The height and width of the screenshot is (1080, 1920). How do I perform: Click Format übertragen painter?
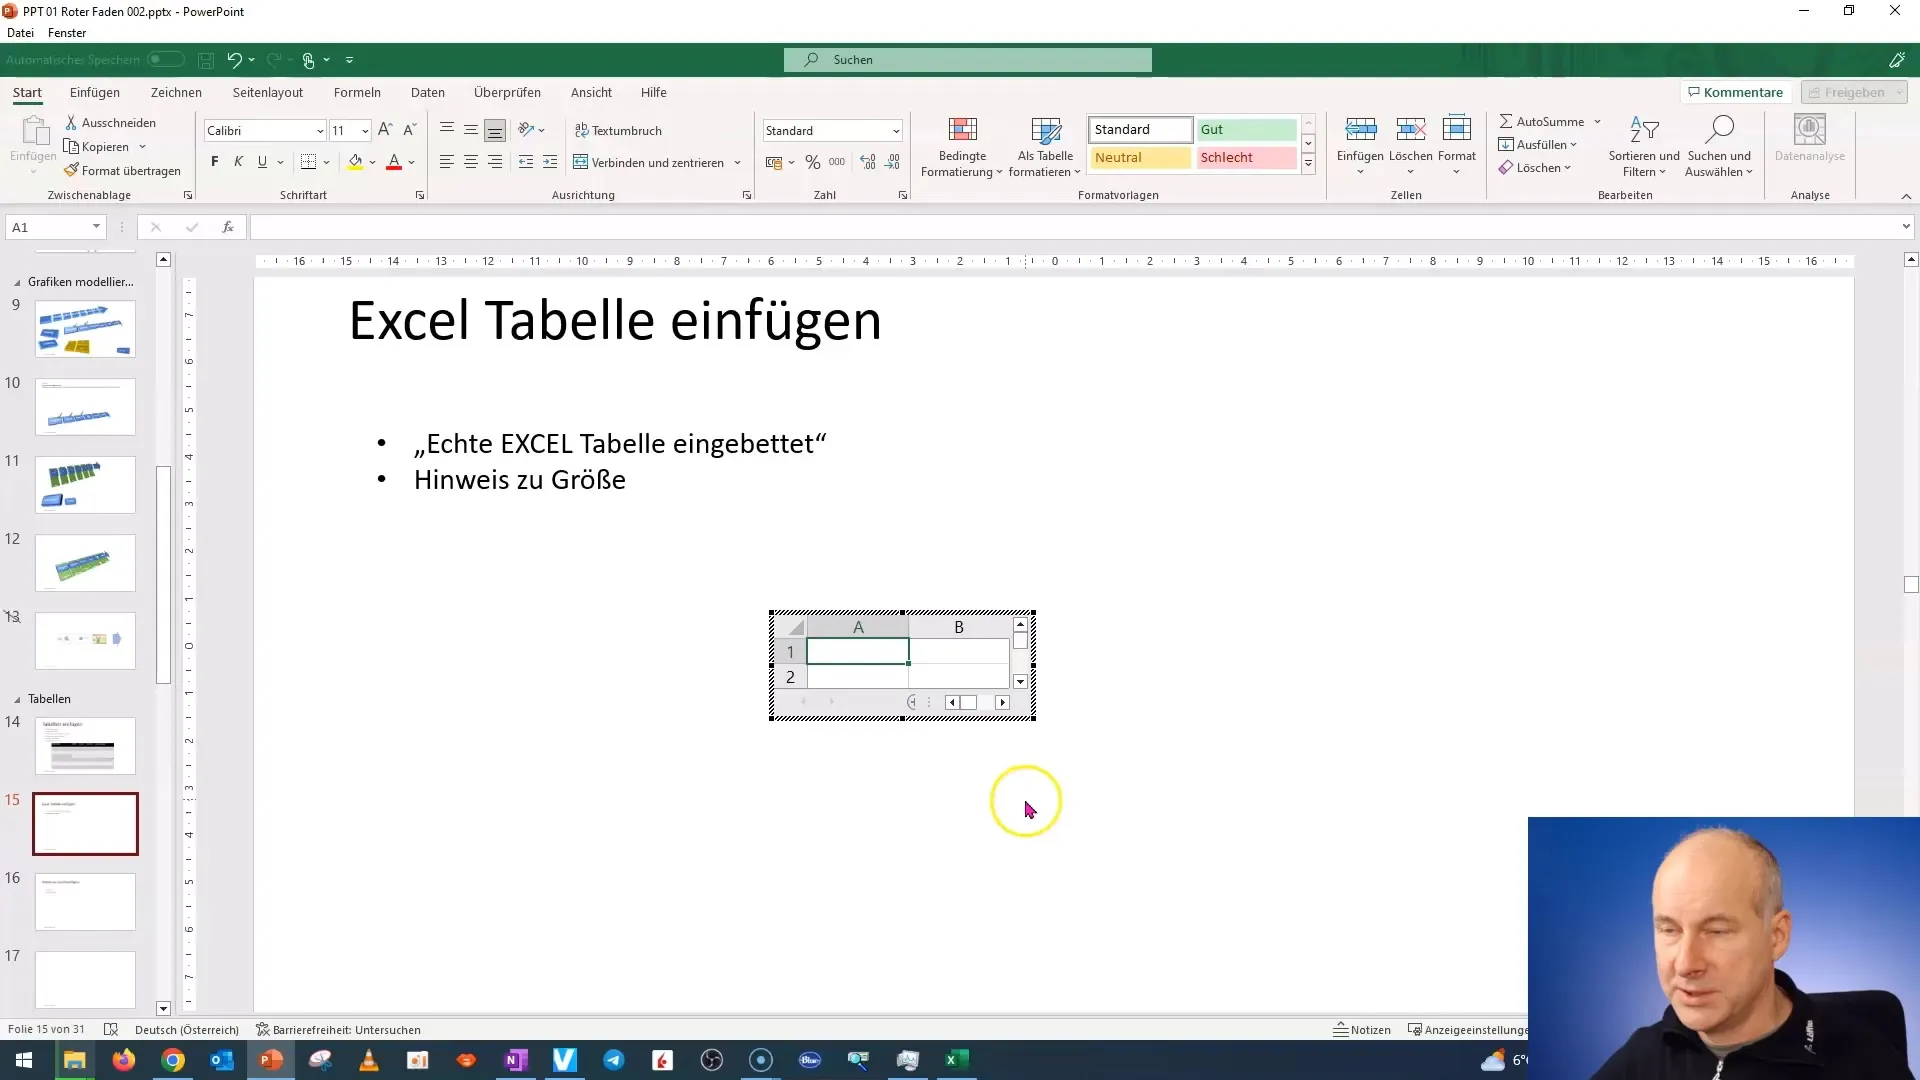pos(122,171)
